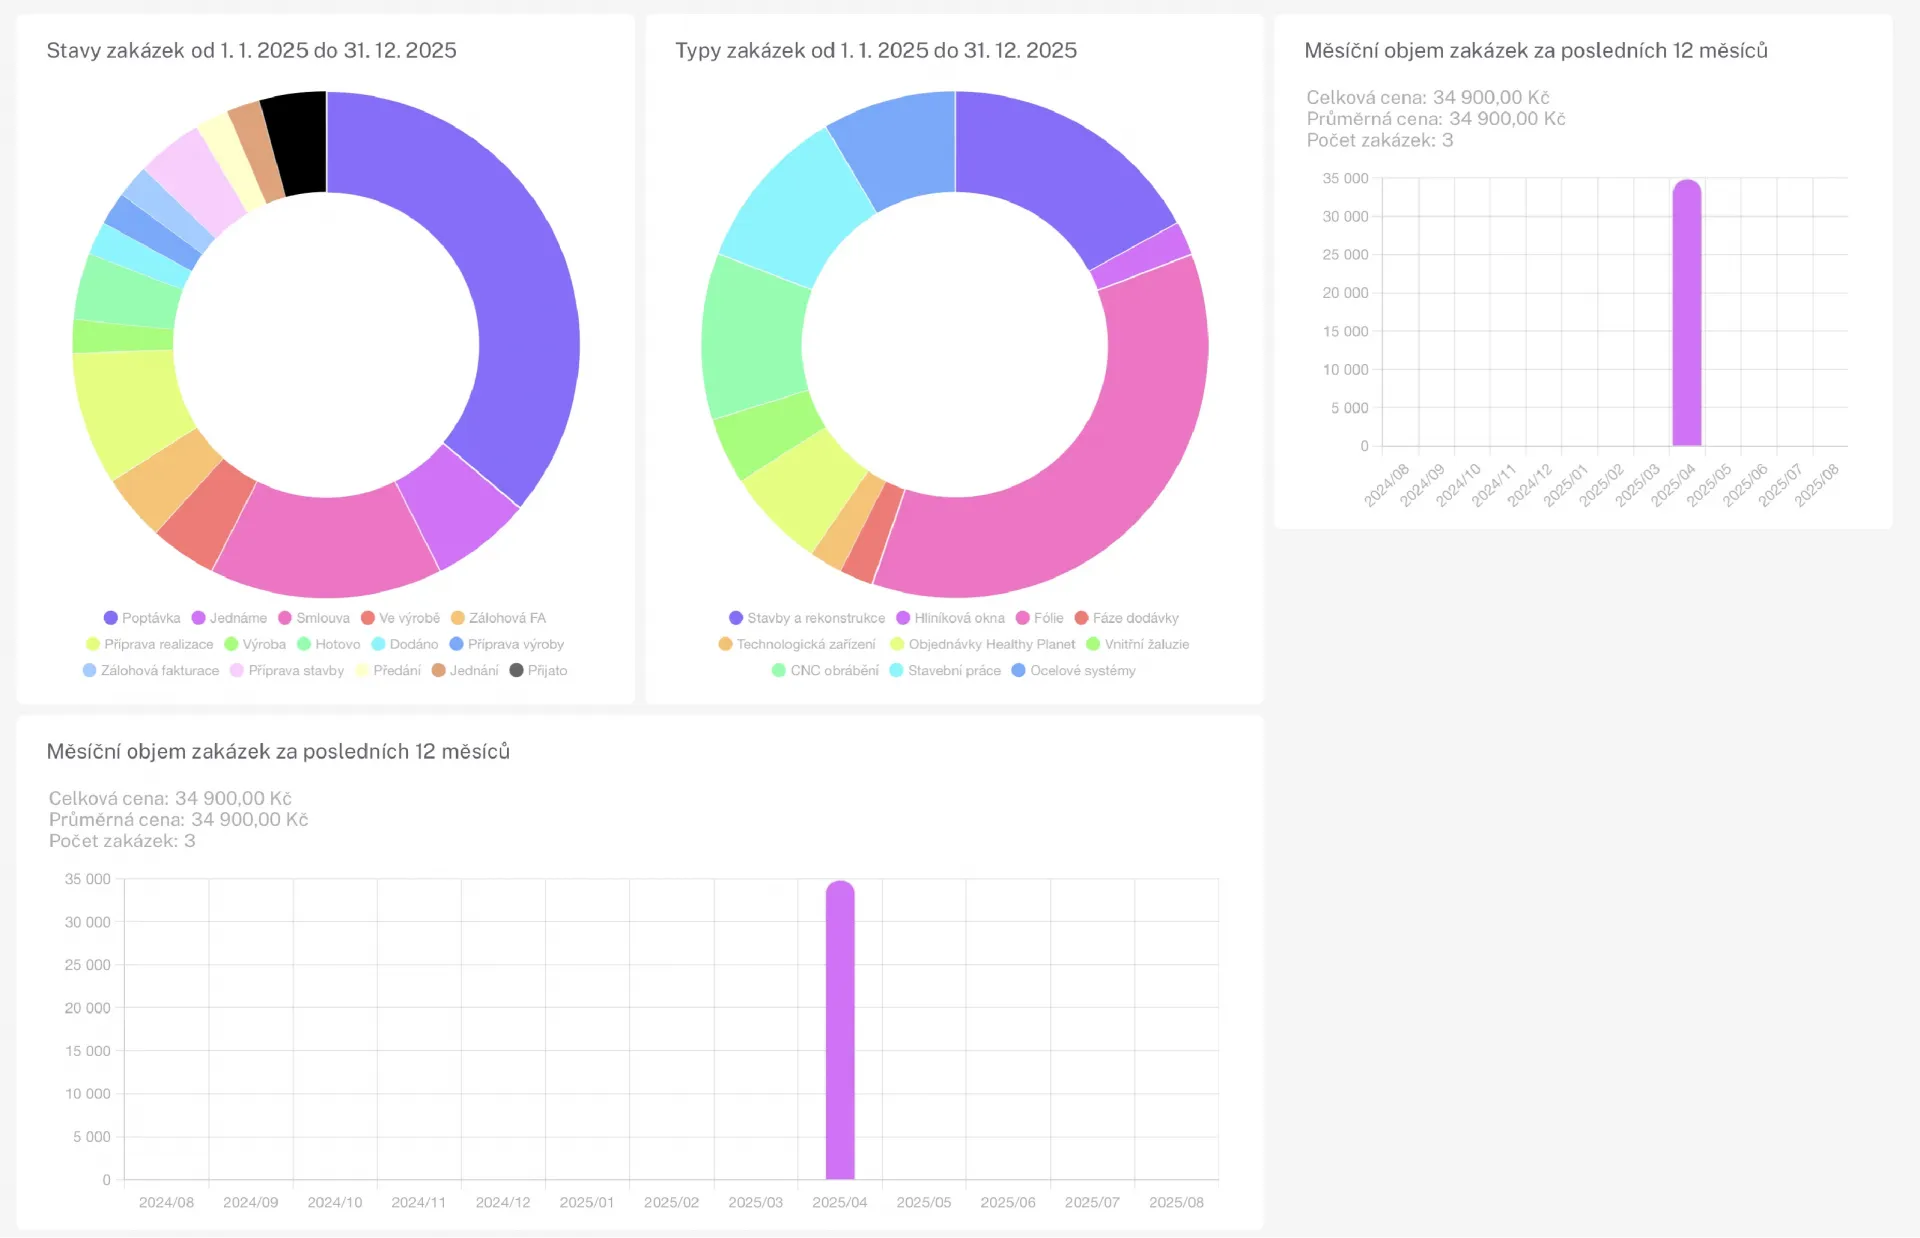The height and width of the screenshot is (1238, 1920).
Task: Click the Přijato black legend dot
Action: (x=516, y=670)
